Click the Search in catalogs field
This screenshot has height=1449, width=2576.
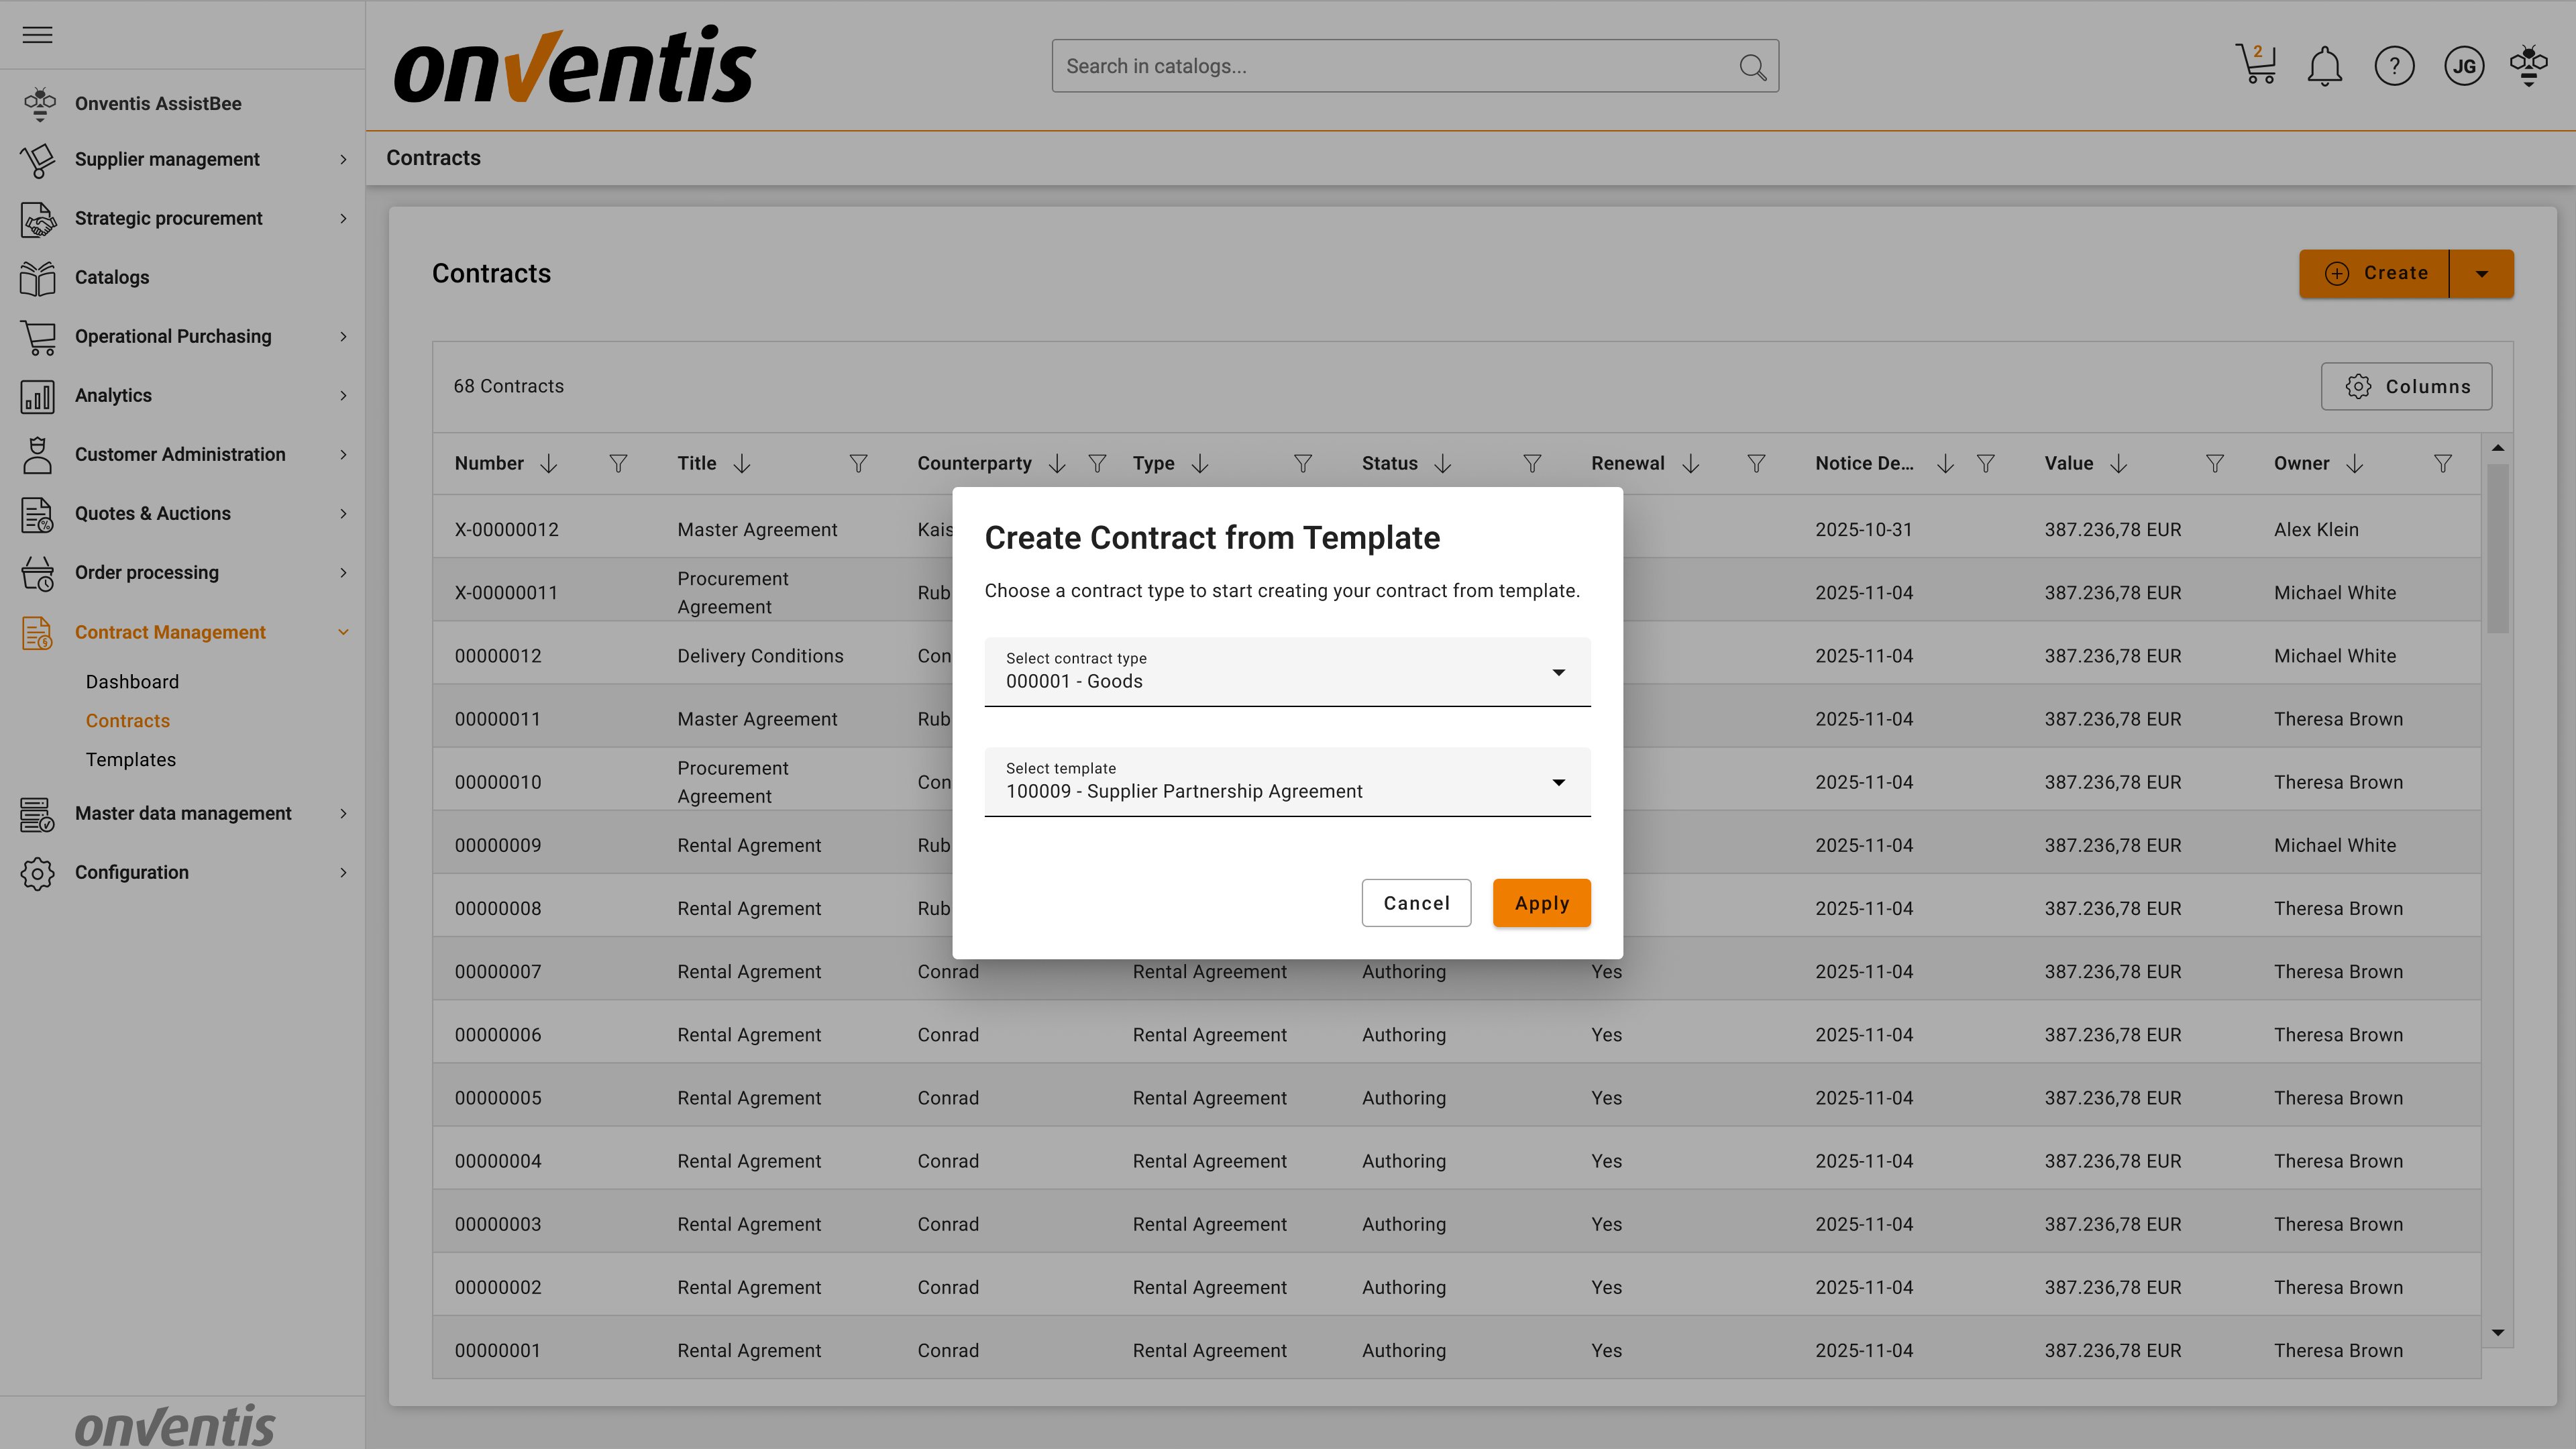tap(1390, 67)
